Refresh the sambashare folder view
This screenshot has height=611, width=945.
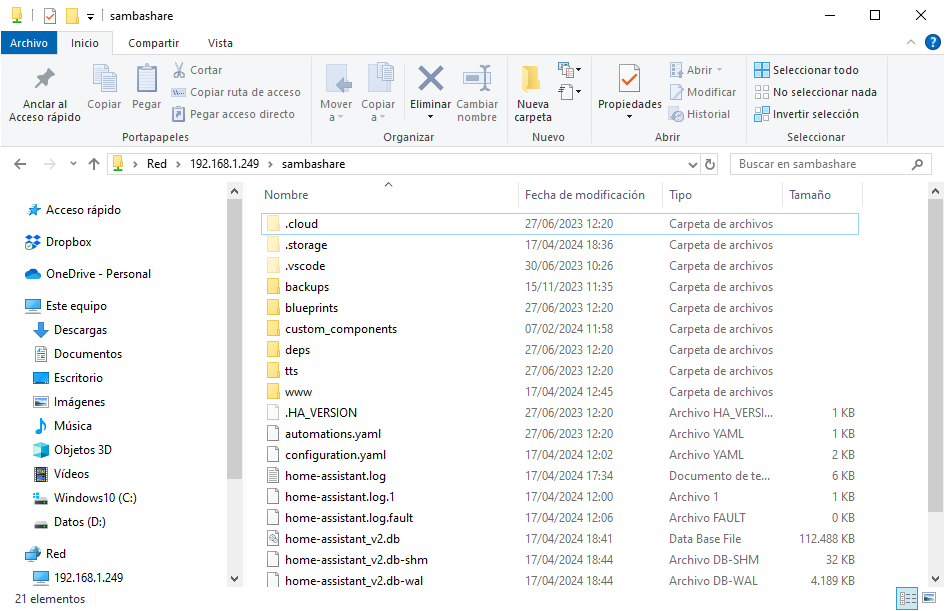(710, 164)
